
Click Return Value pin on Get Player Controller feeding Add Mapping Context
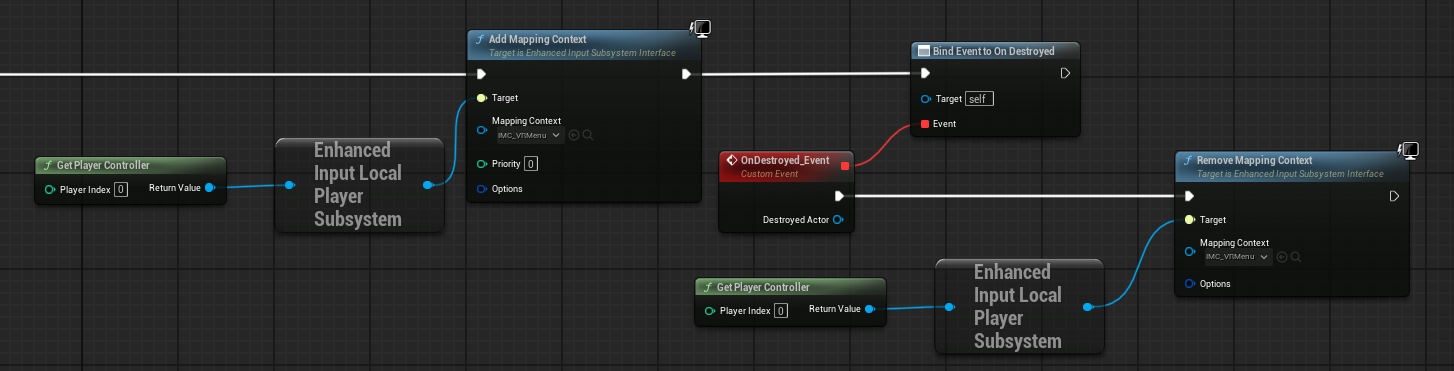(209, 188)
